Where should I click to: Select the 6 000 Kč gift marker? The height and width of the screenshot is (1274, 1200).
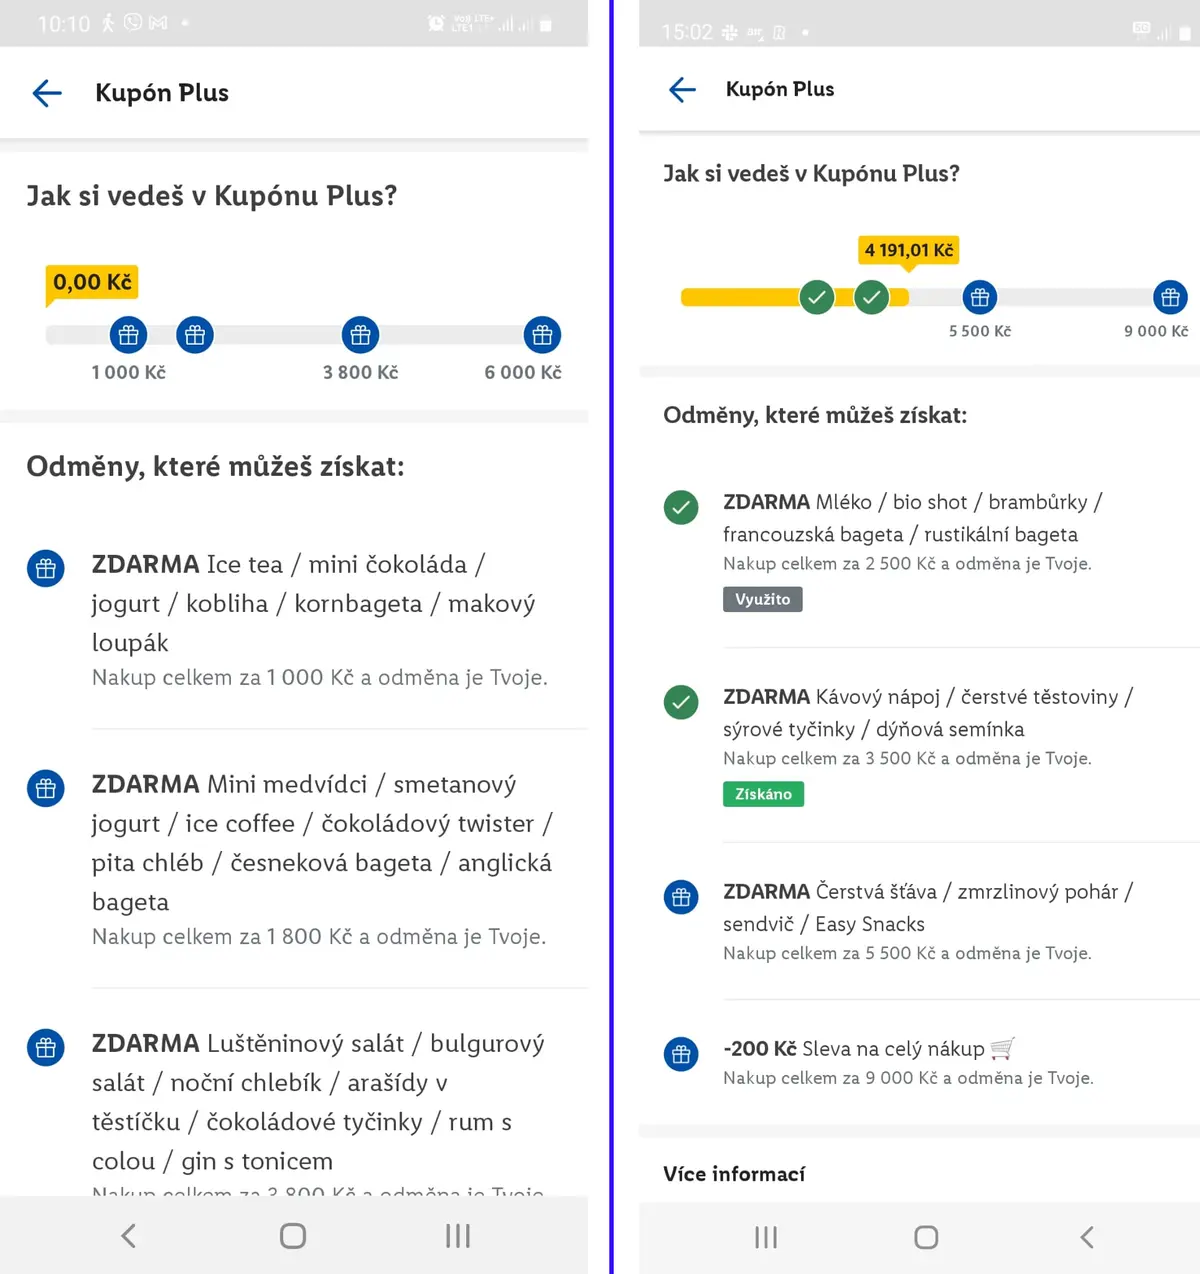pyautogui.click(x=542, y=335)
